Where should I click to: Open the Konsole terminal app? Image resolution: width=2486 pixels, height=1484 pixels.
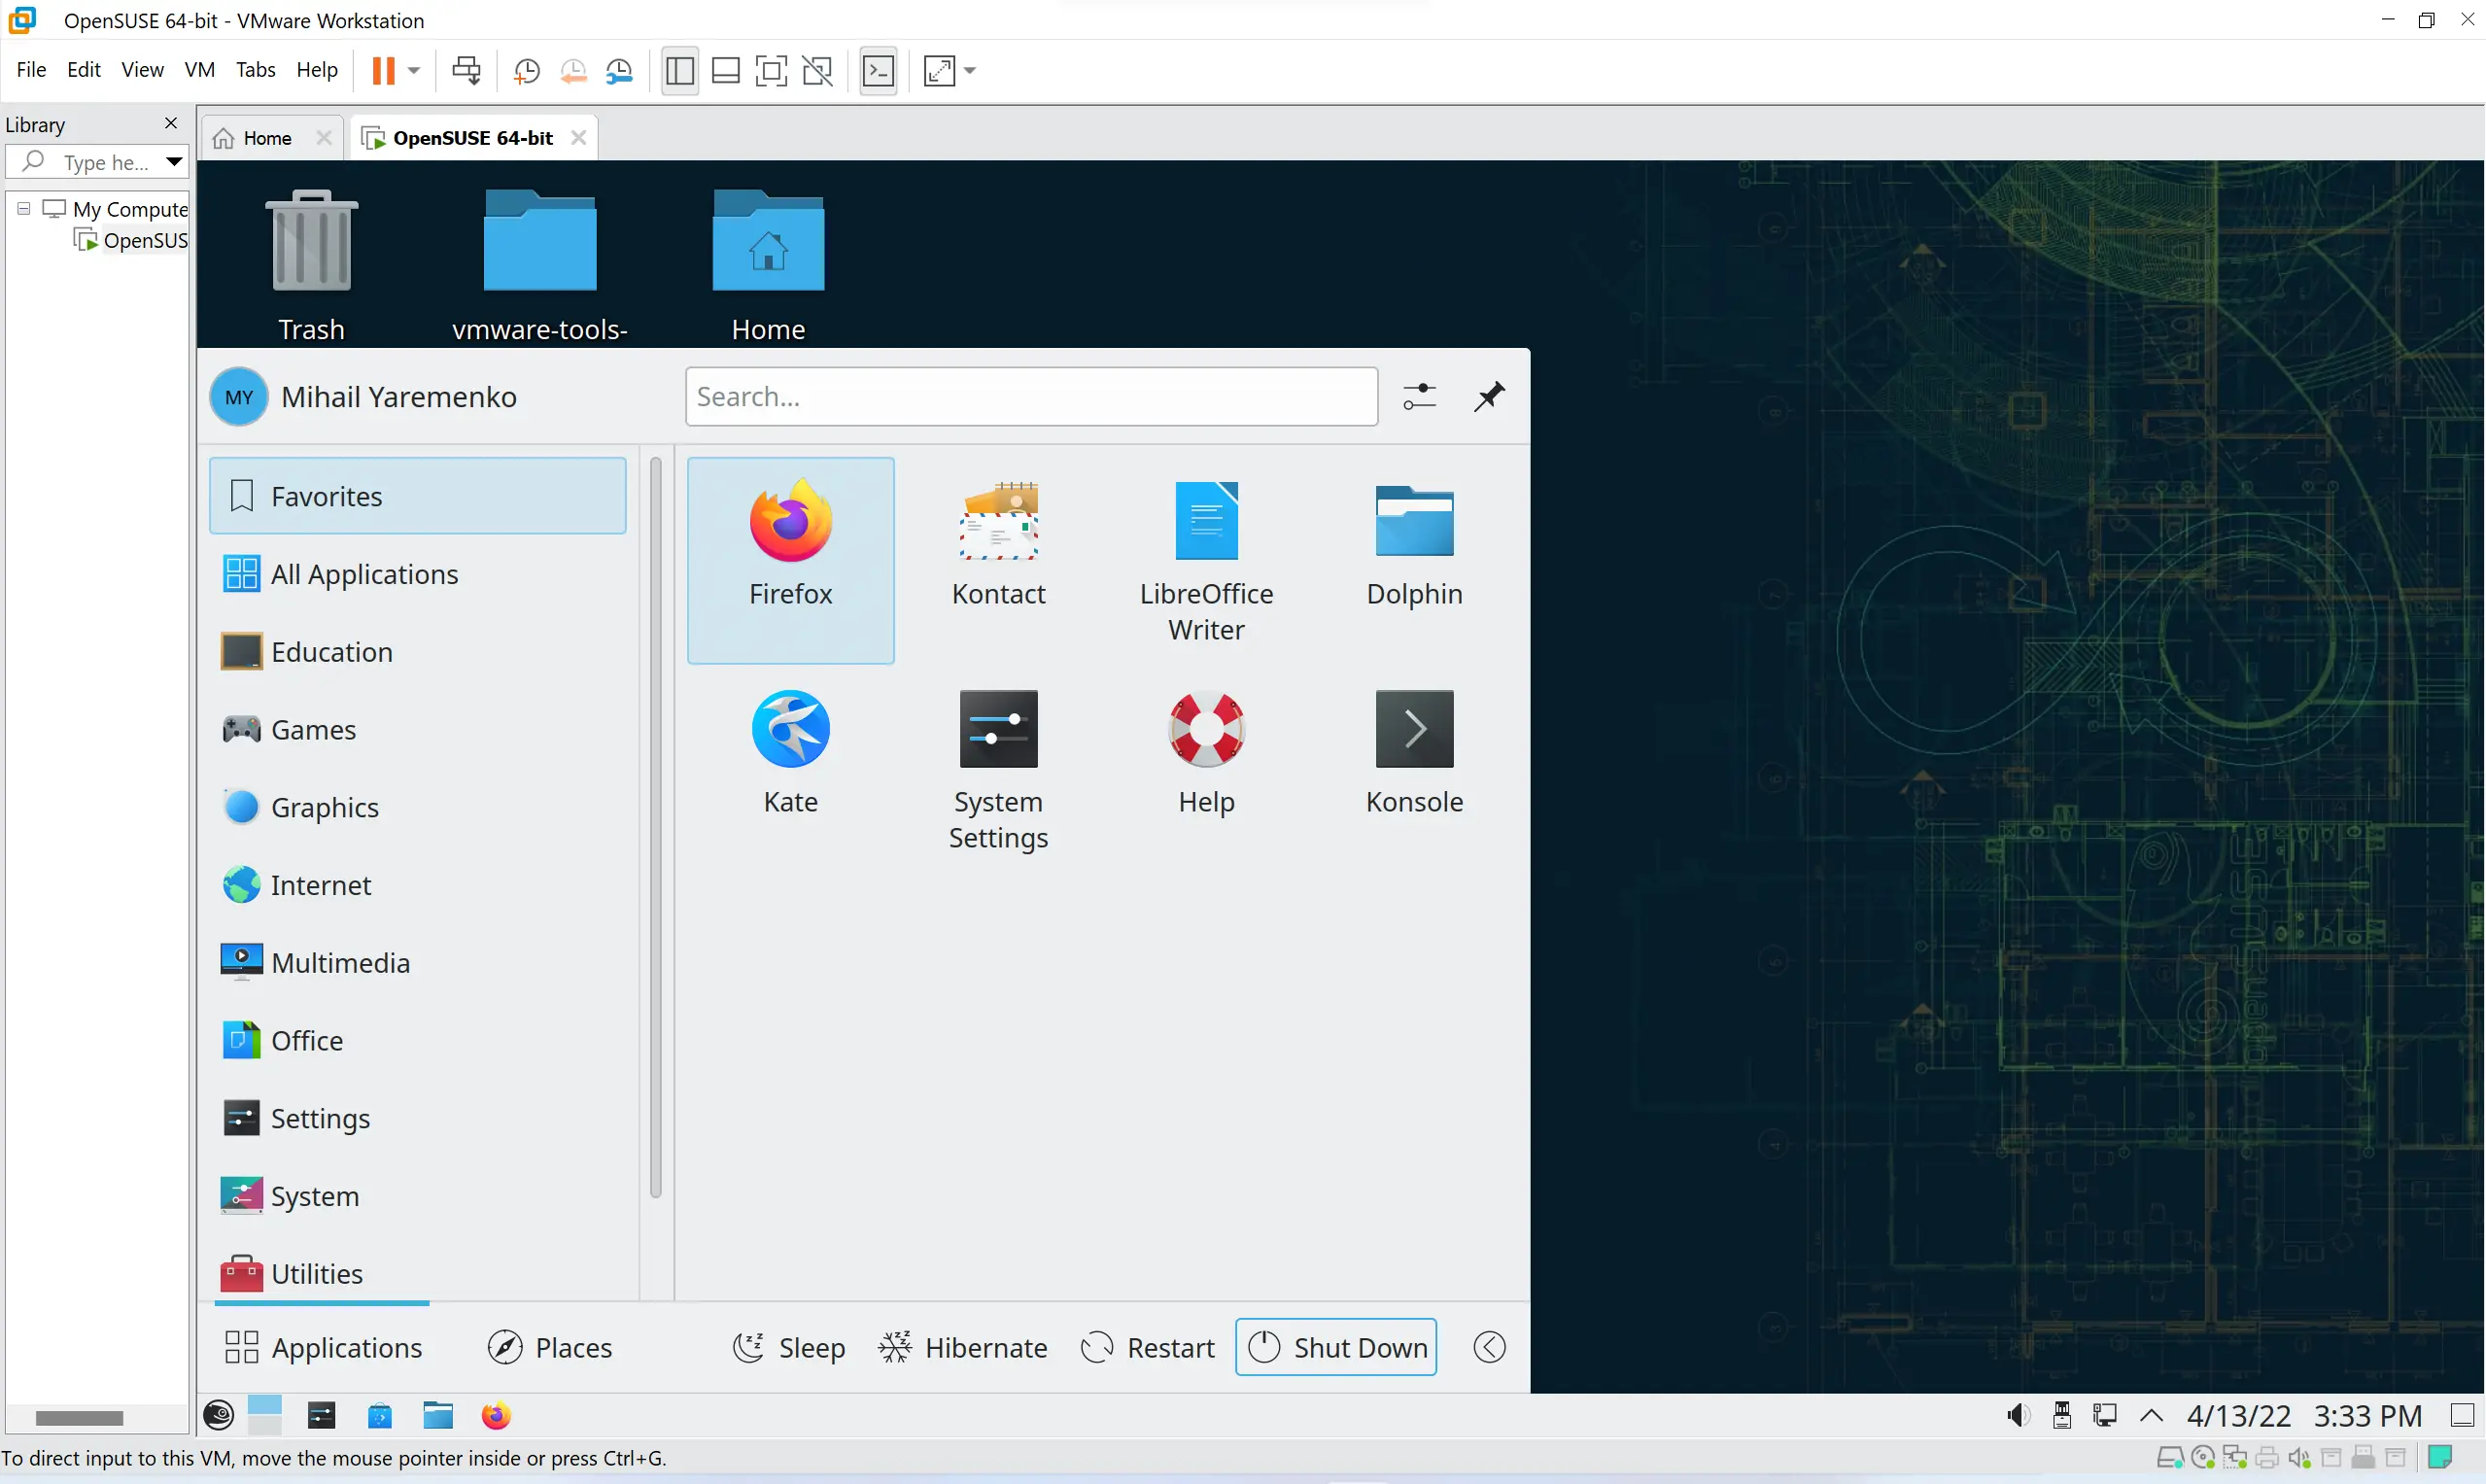(x=1414, y=752)
